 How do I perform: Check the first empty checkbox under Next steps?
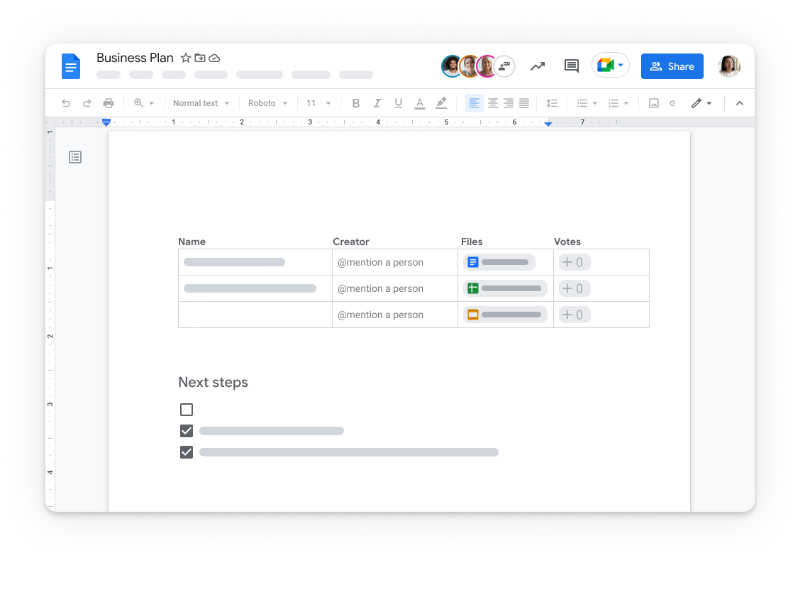[x=186, y=409]
